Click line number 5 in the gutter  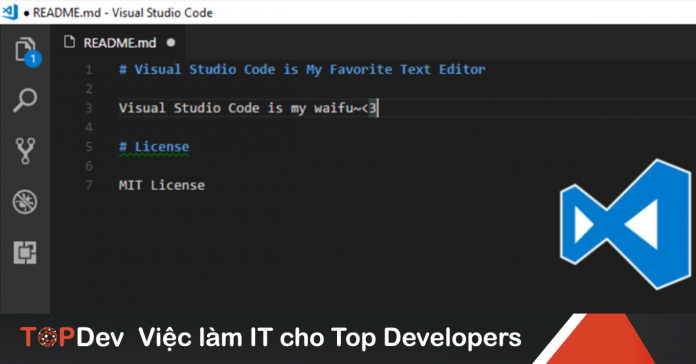89,147
